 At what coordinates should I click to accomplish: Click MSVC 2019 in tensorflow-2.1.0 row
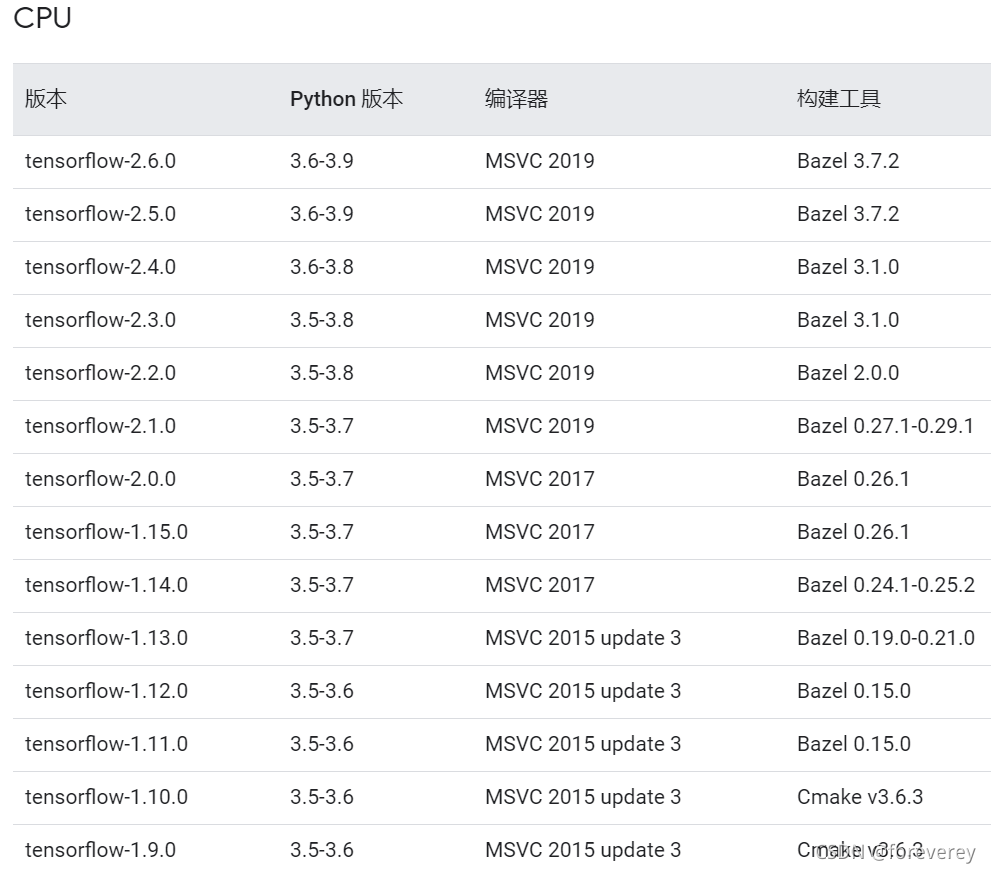(x=540, y=427)
